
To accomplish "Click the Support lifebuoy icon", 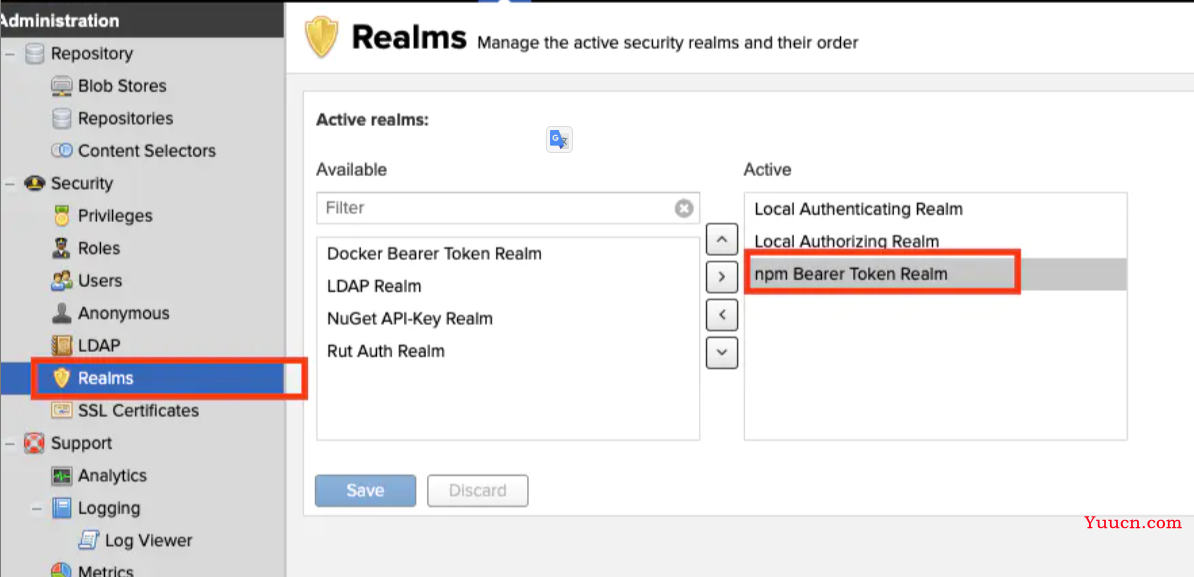I will (34, 443).
